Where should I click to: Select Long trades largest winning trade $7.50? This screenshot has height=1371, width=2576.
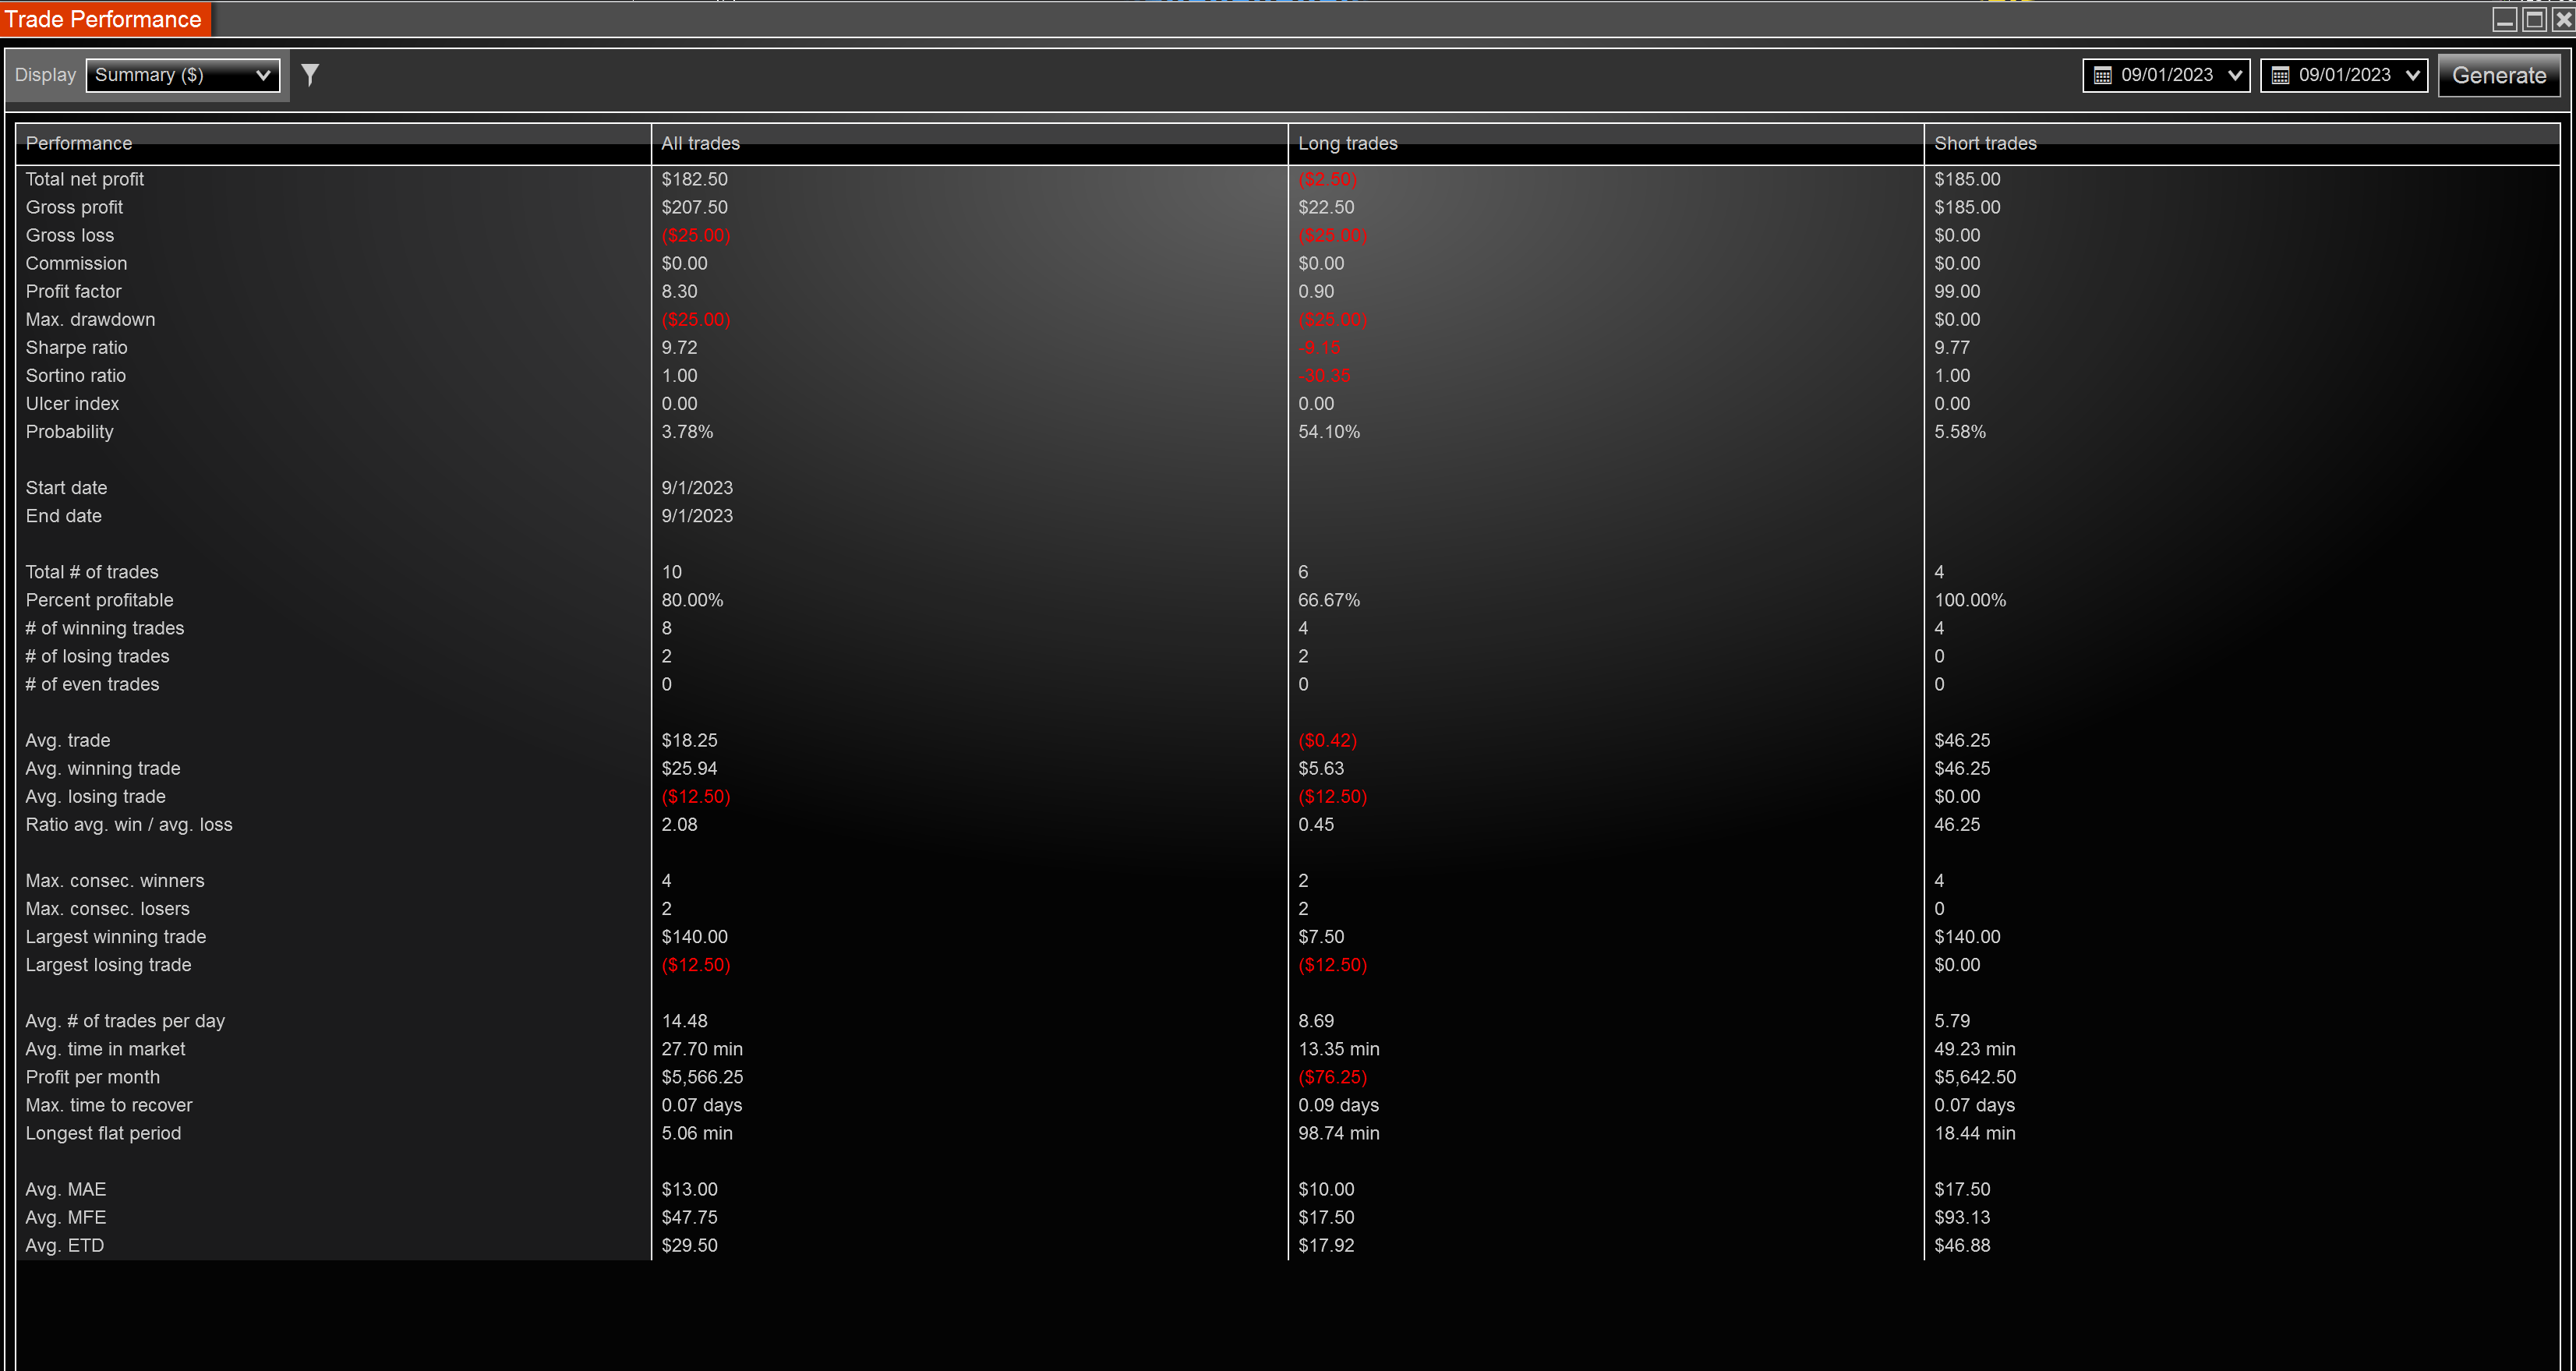(1321, 935)
